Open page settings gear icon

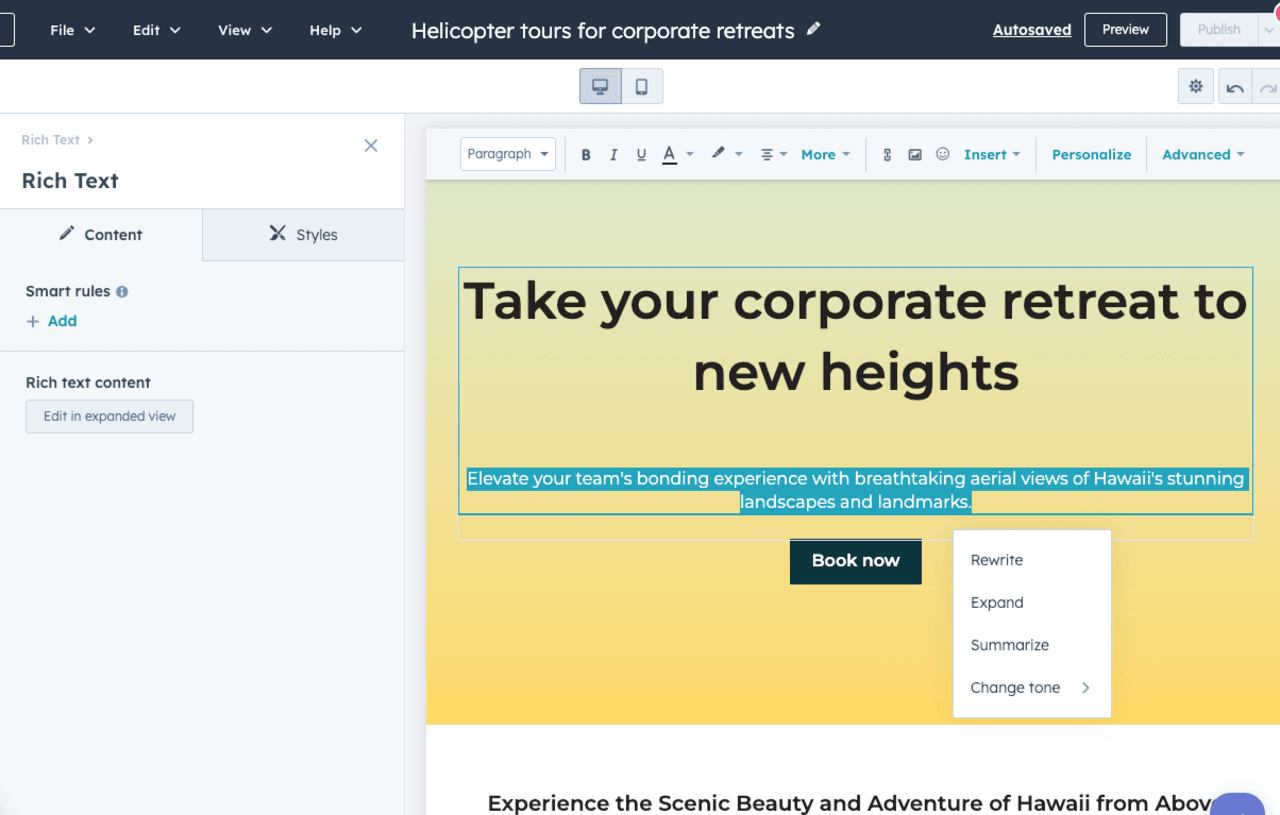pos(1195,87)
